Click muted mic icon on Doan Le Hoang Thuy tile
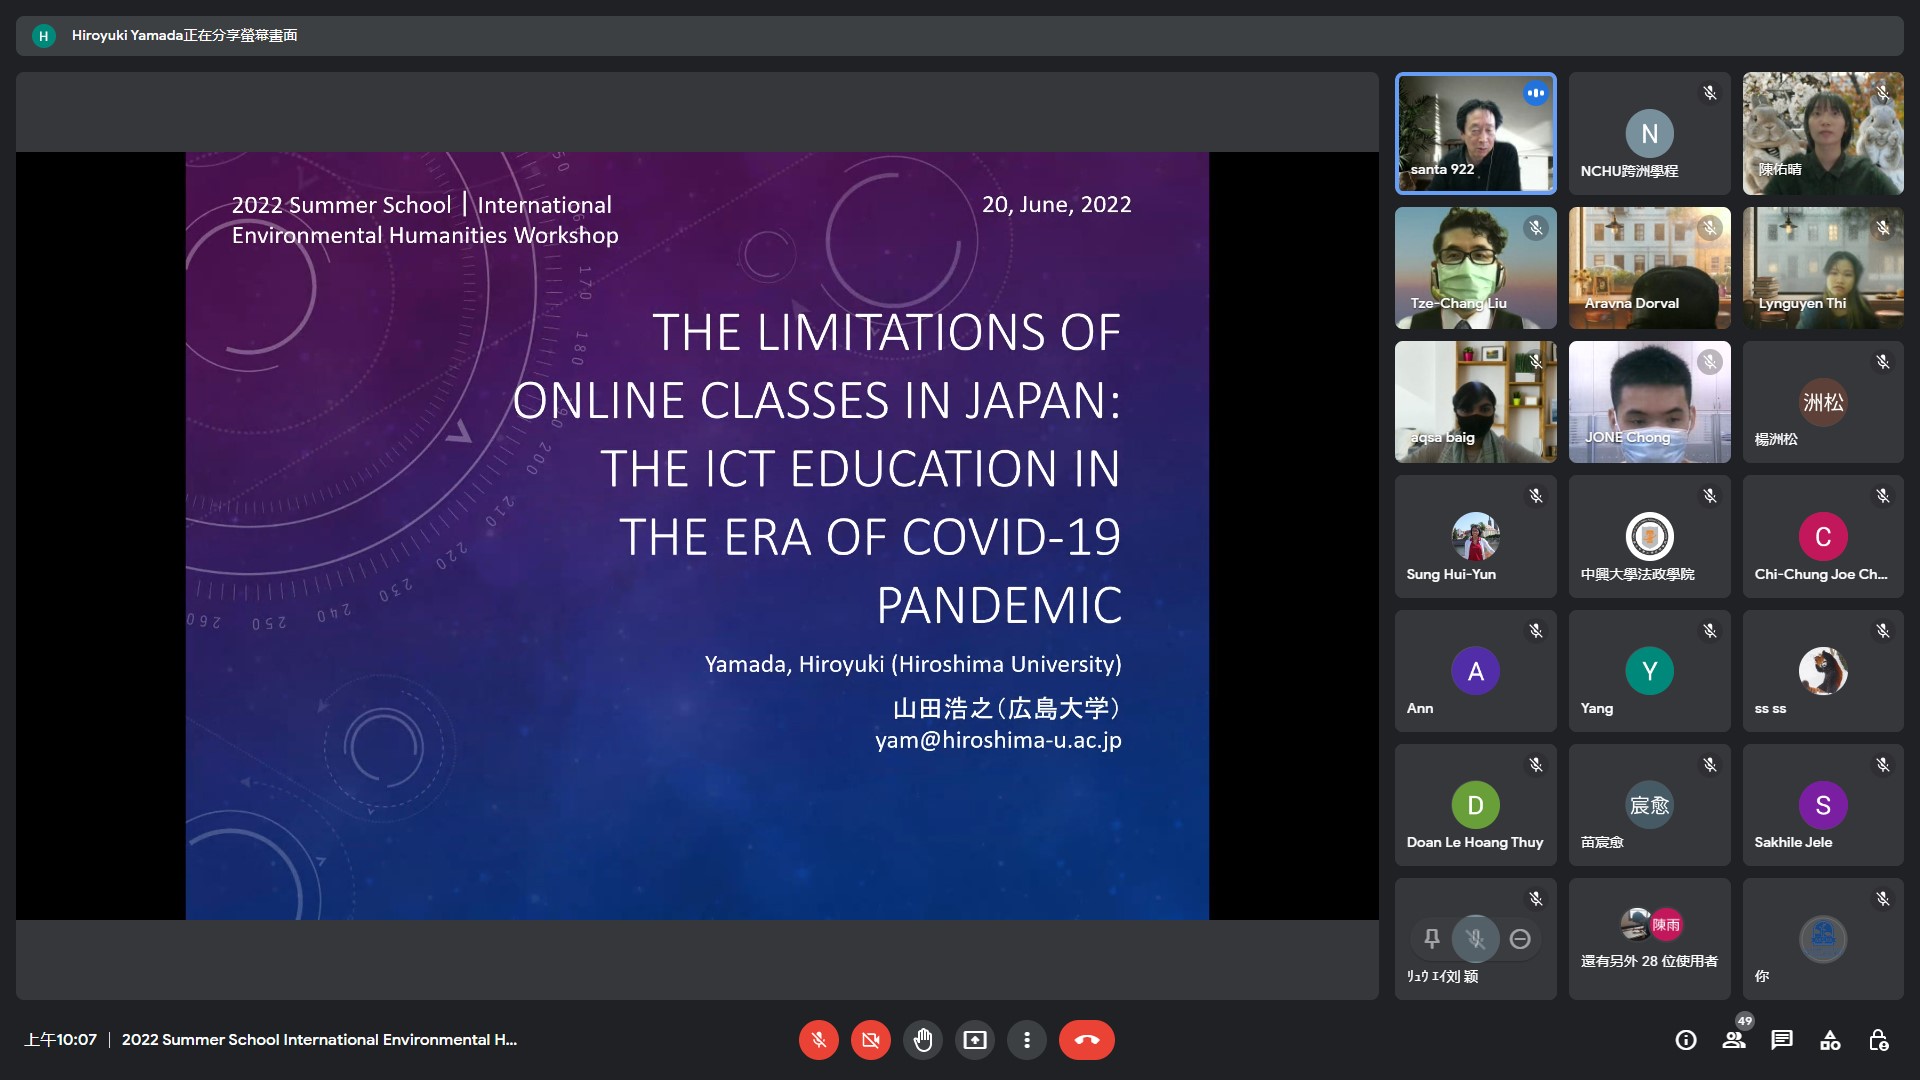Viewport: 1920px width, 1080px height. 1536,765
